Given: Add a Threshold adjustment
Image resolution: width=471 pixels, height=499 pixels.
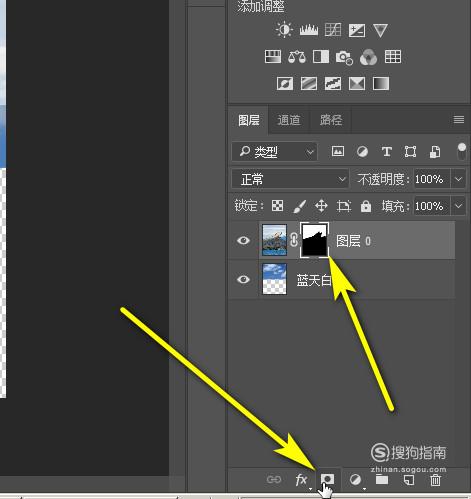Looking at the screenshot, I should point(333,83).
